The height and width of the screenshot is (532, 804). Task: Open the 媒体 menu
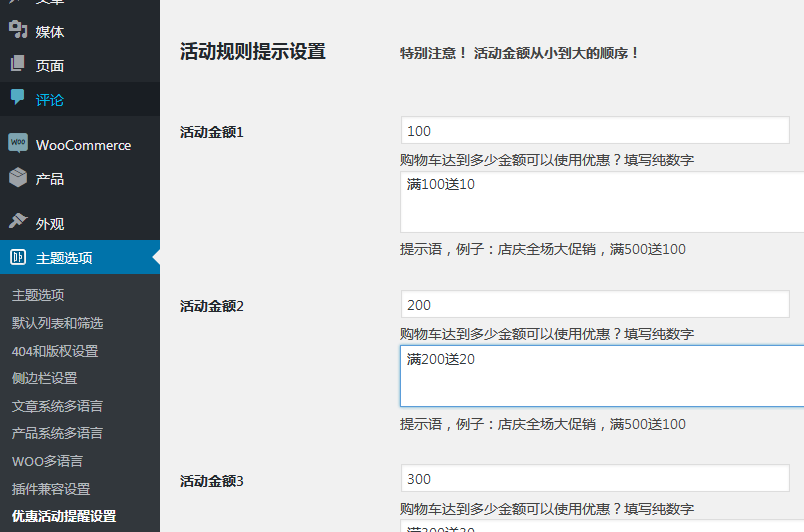[80, 32]
